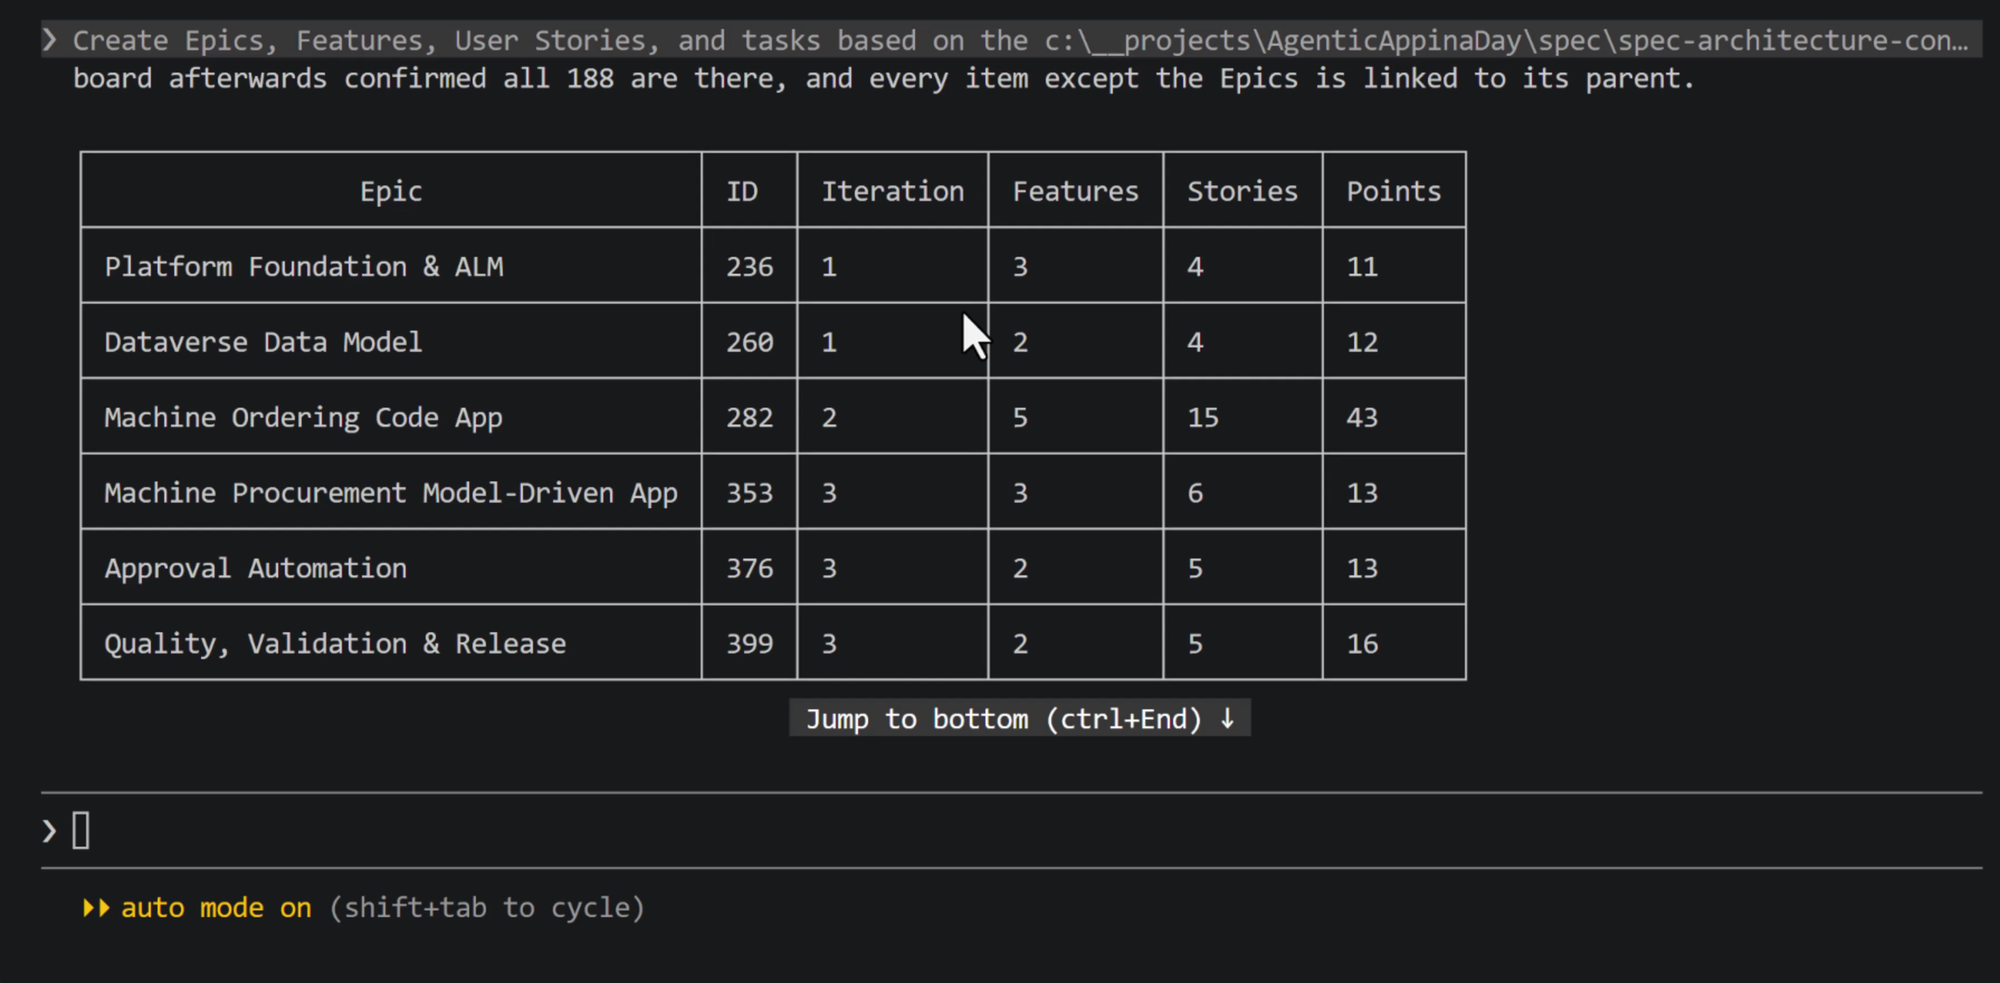Click the Iteration column header
2000x983 pixels.
[x=893, y=191]
